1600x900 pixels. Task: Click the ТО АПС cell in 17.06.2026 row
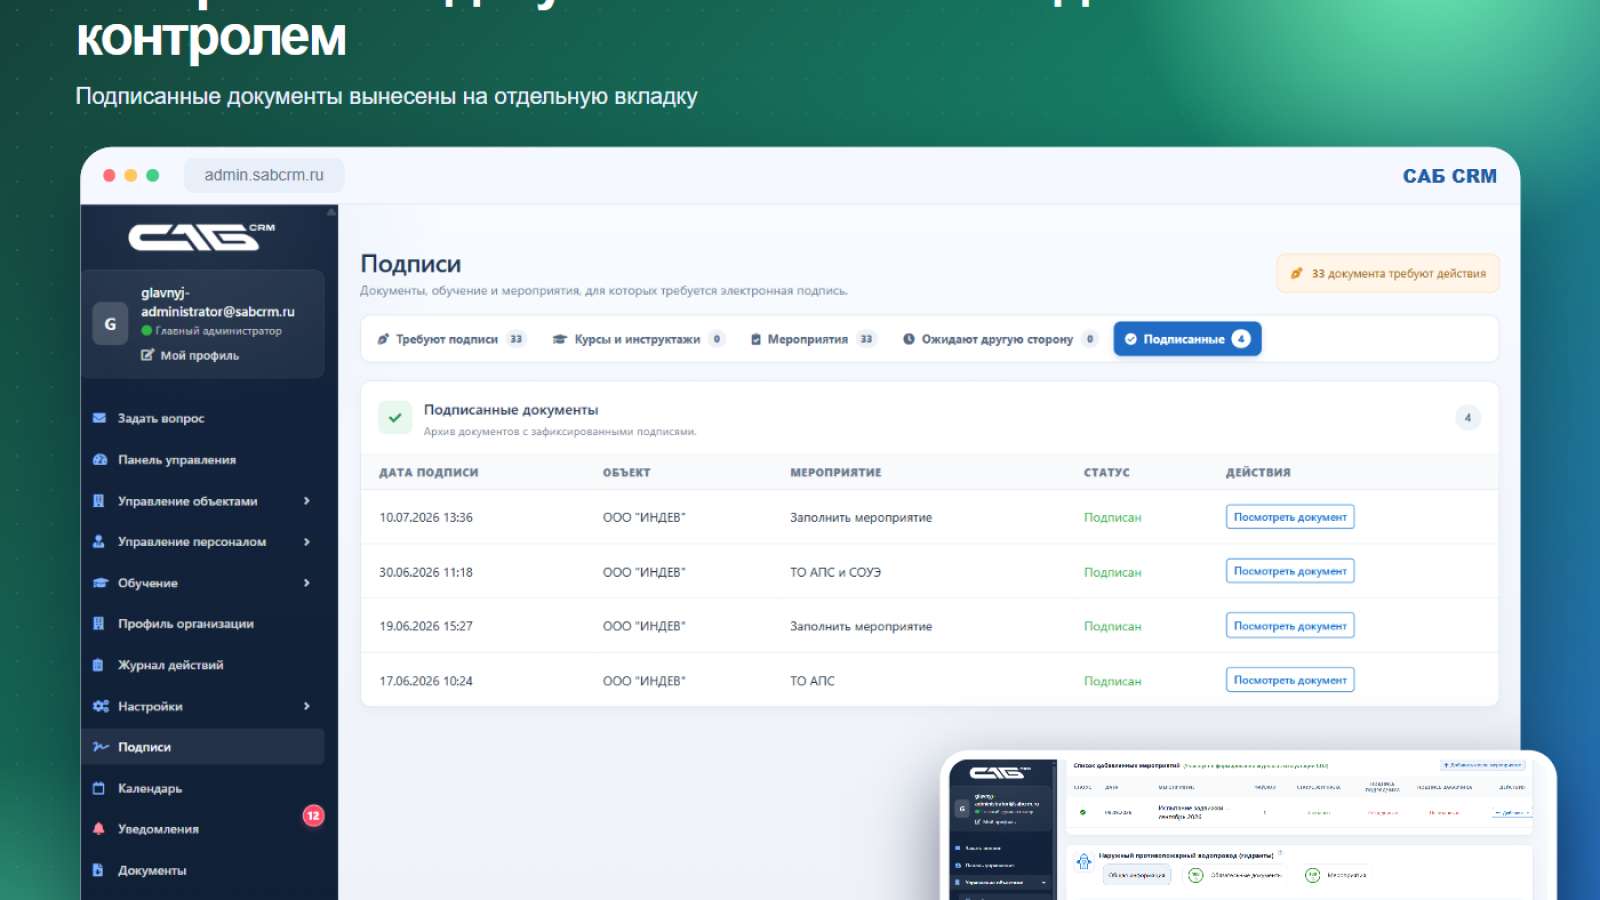point(812,681)
